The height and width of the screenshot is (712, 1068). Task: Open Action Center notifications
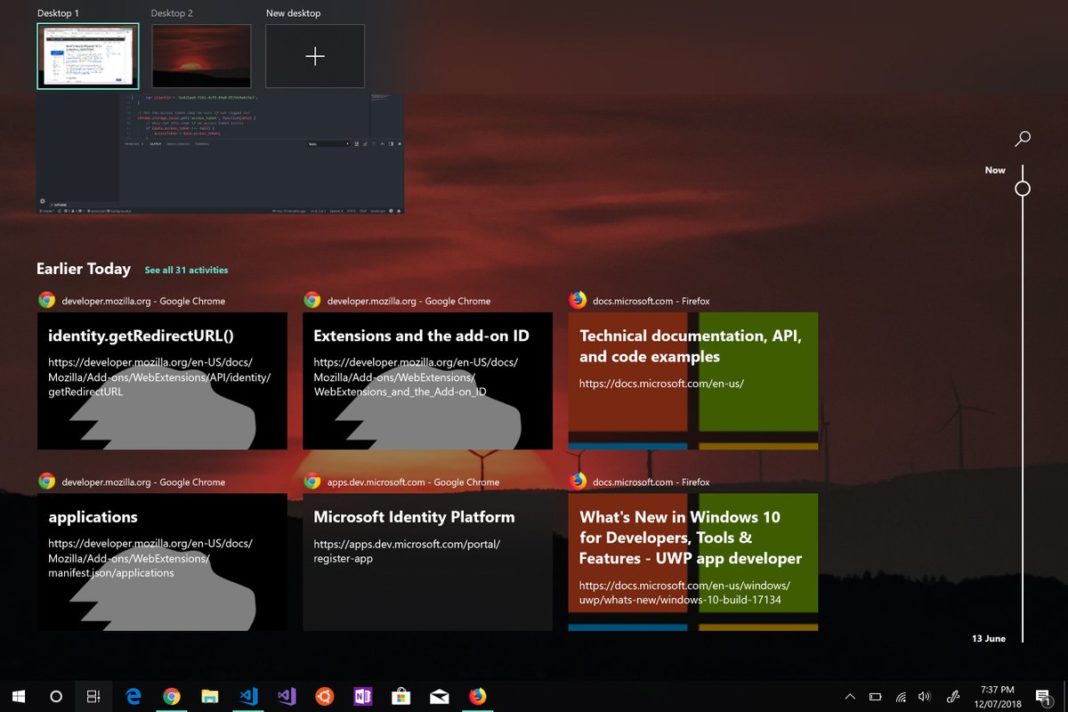point(1043,696)
